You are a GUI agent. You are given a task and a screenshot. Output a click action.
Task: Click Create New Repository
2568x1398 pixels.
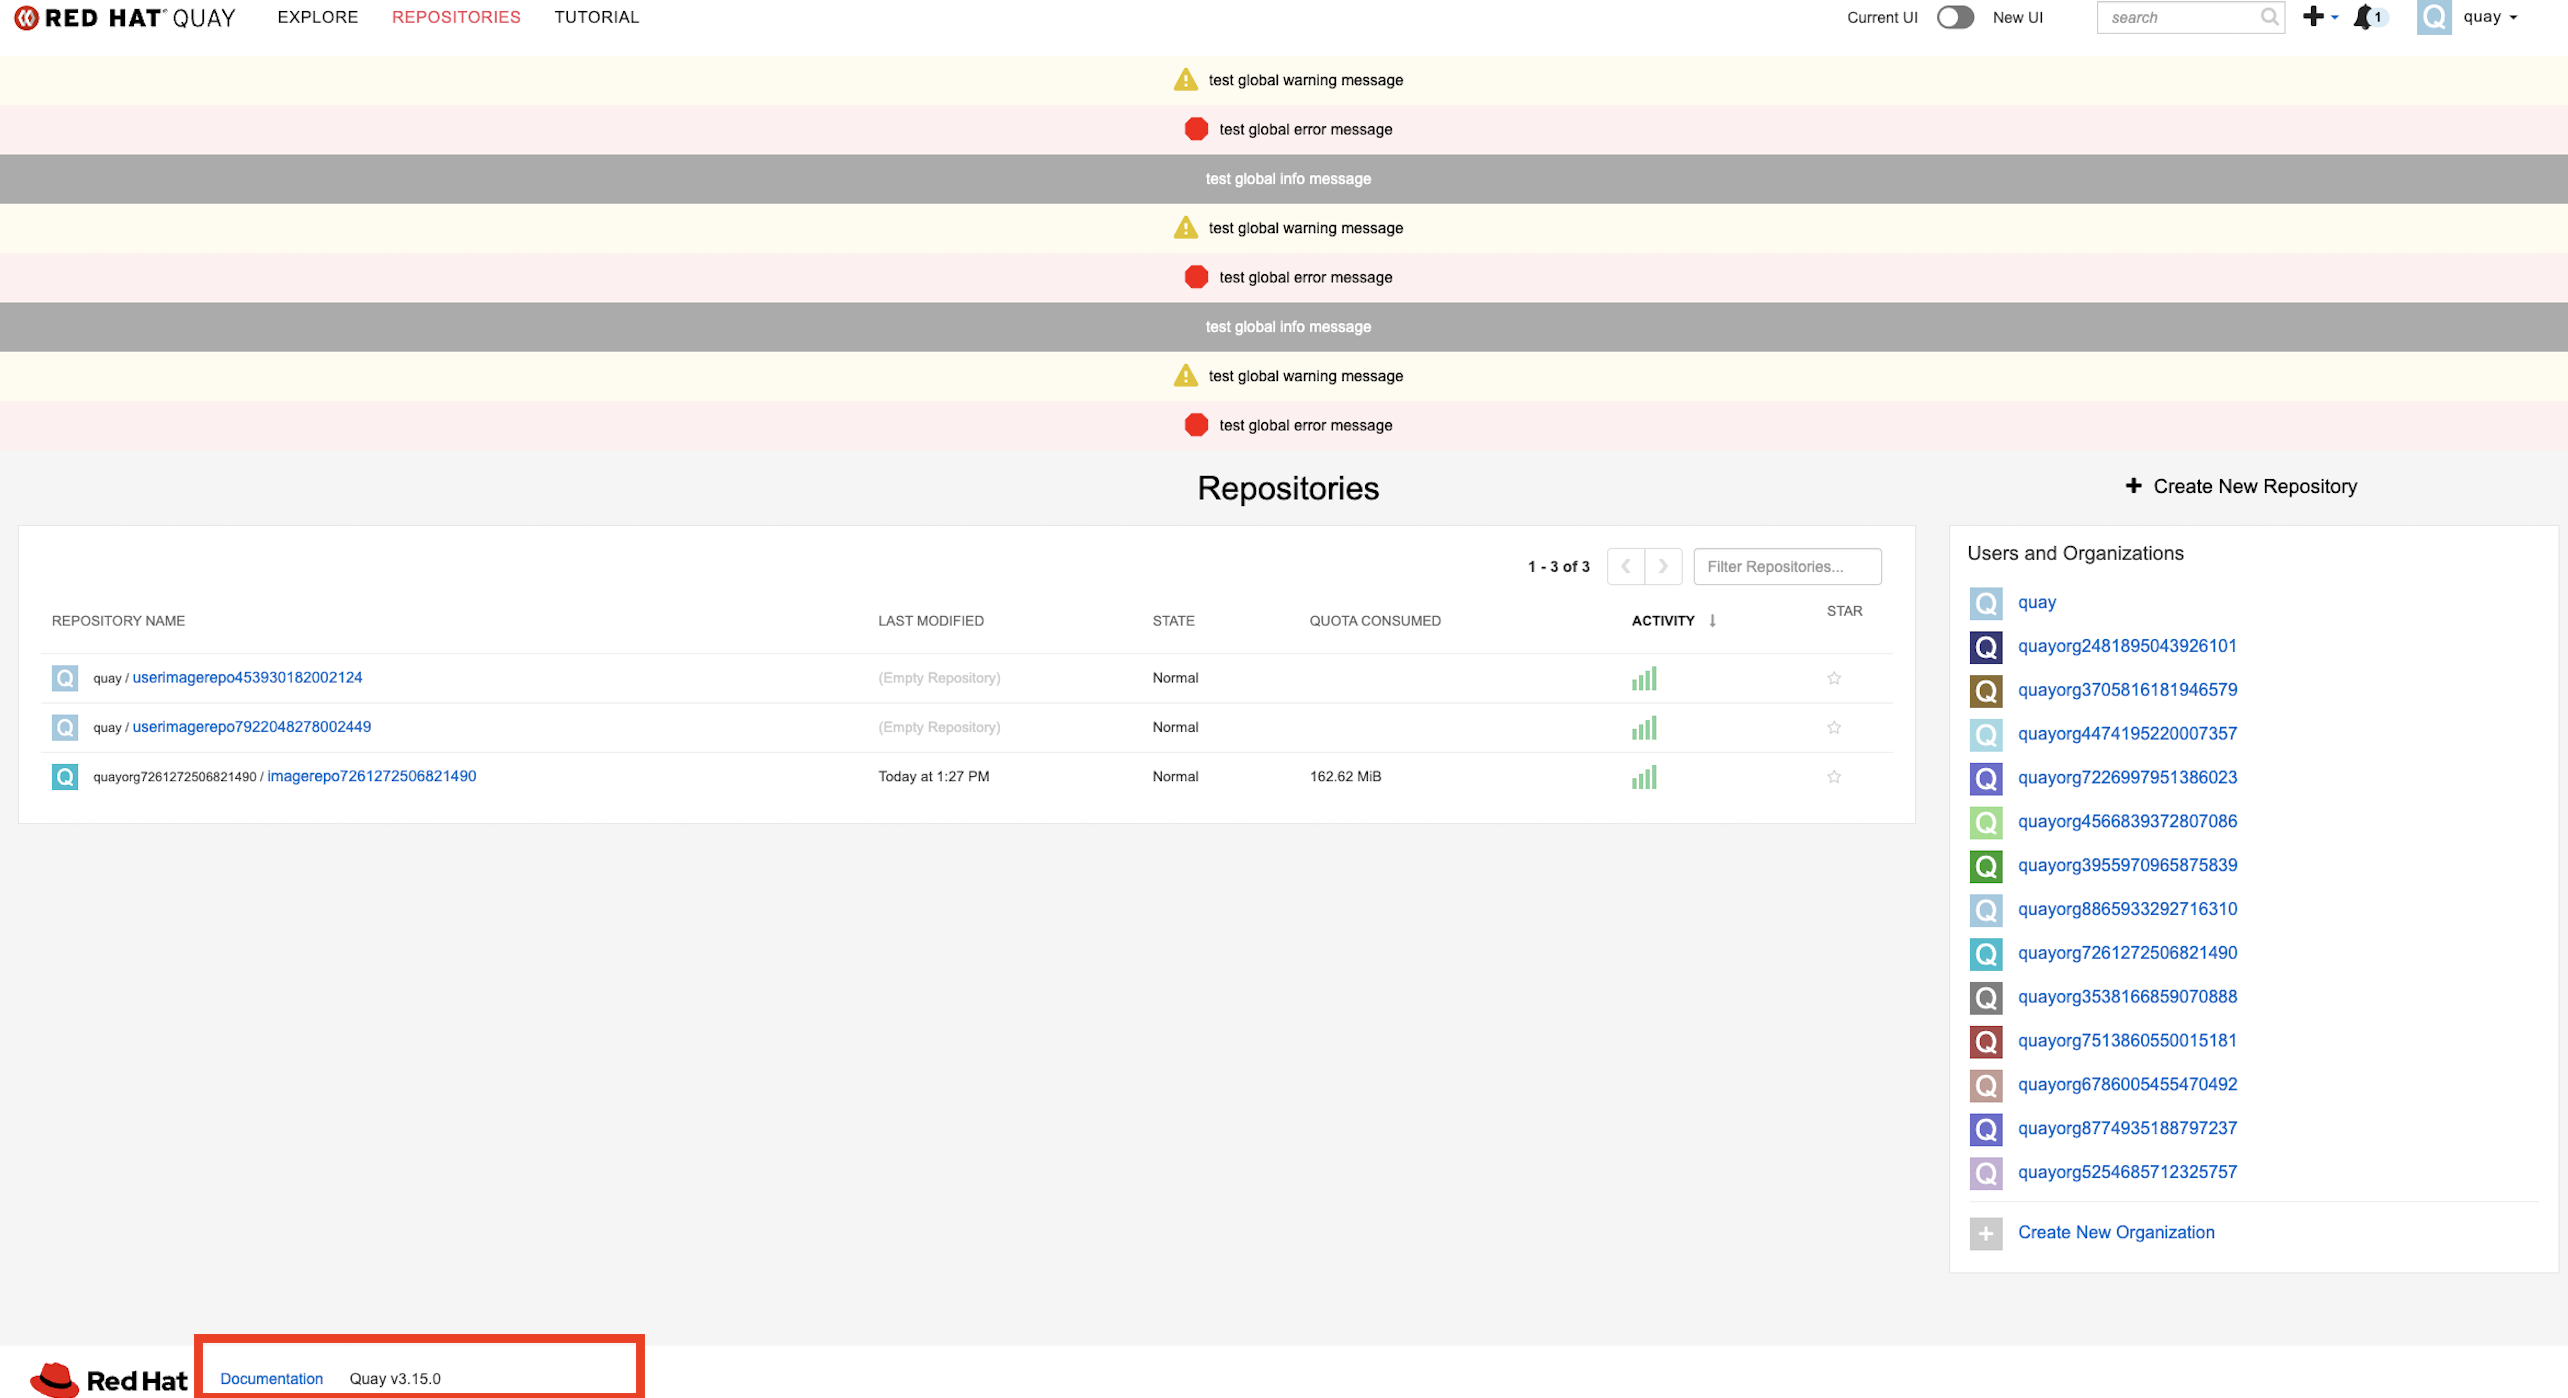(2240, 486)
